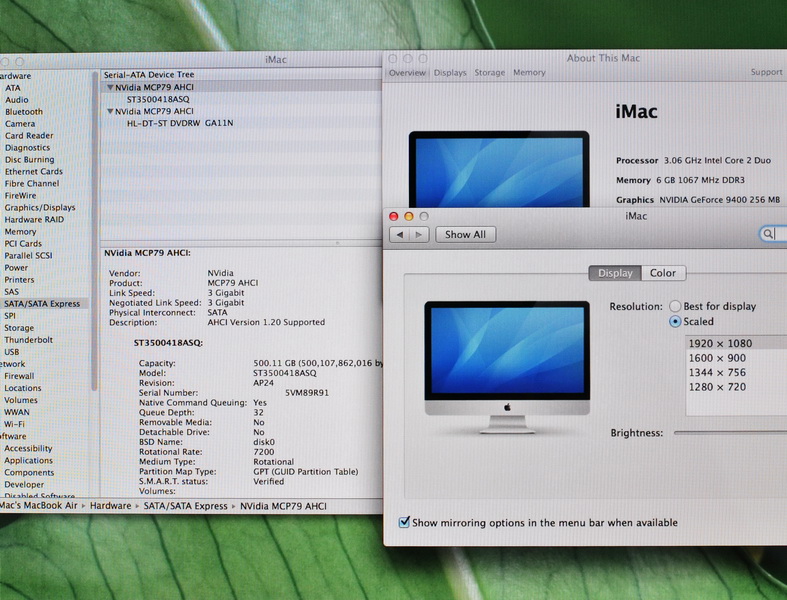Image resolution: width=787 pixels, height=600 pixels.
Task: Select Camera in the sidebar
Action: pyautogui.click(x=20, y=124)
